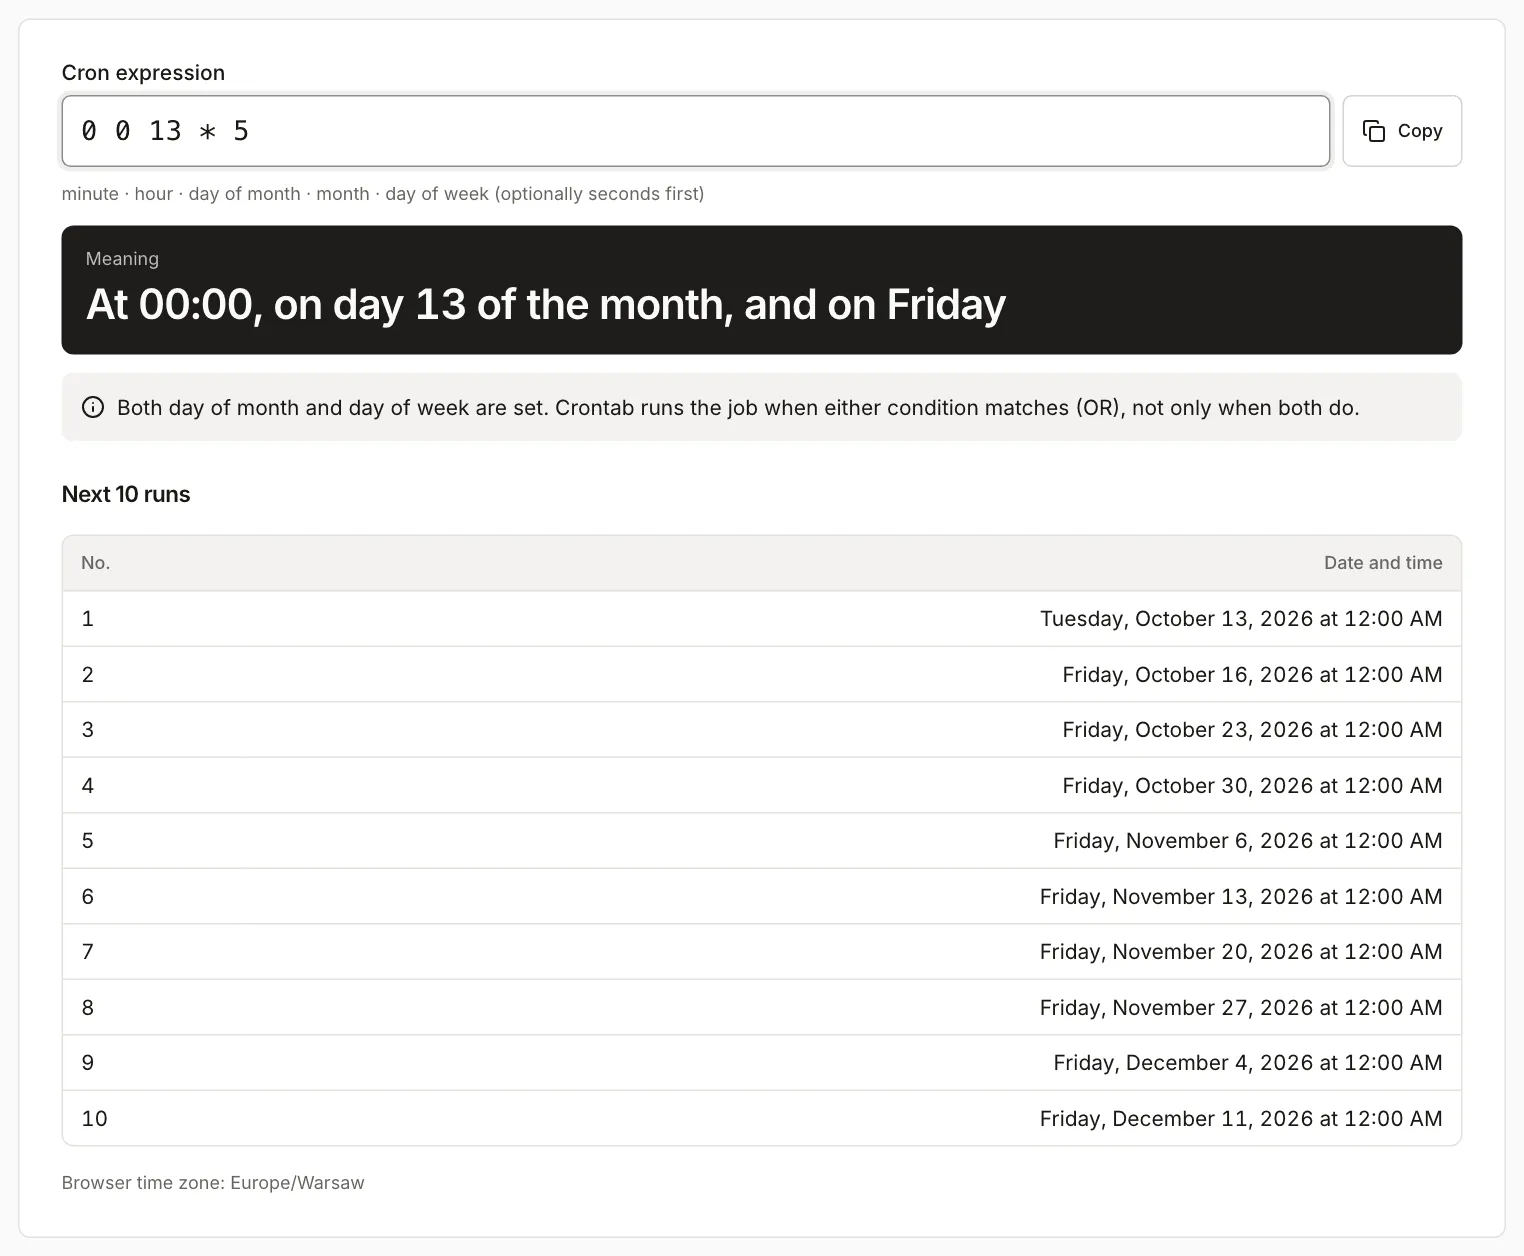Select the Friday, December 11, 2026 run
This screenshot has height=1256, width=1524.
(x=762, y=1119)
